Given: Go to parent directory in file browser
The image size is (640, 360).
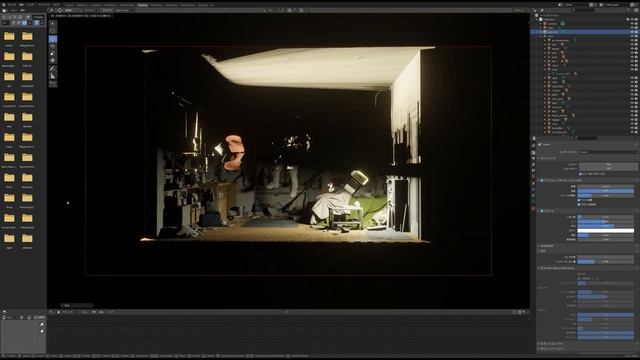Looking at the screenshot, I should point(14,17).
